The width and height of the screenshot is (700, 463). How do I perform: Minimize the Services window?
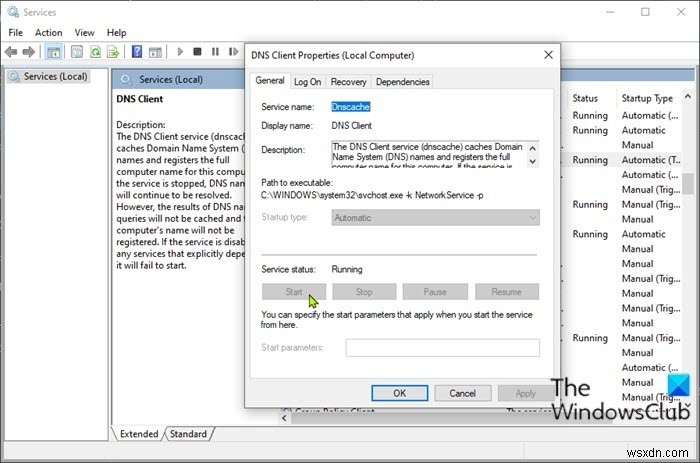(610, 12)
